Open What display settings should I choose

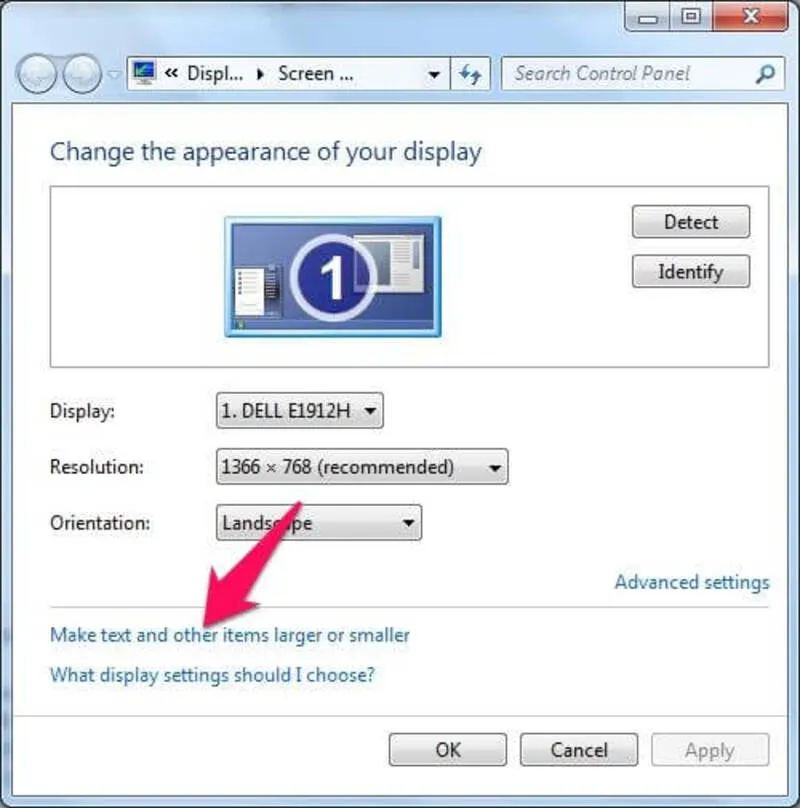point(212,675)
